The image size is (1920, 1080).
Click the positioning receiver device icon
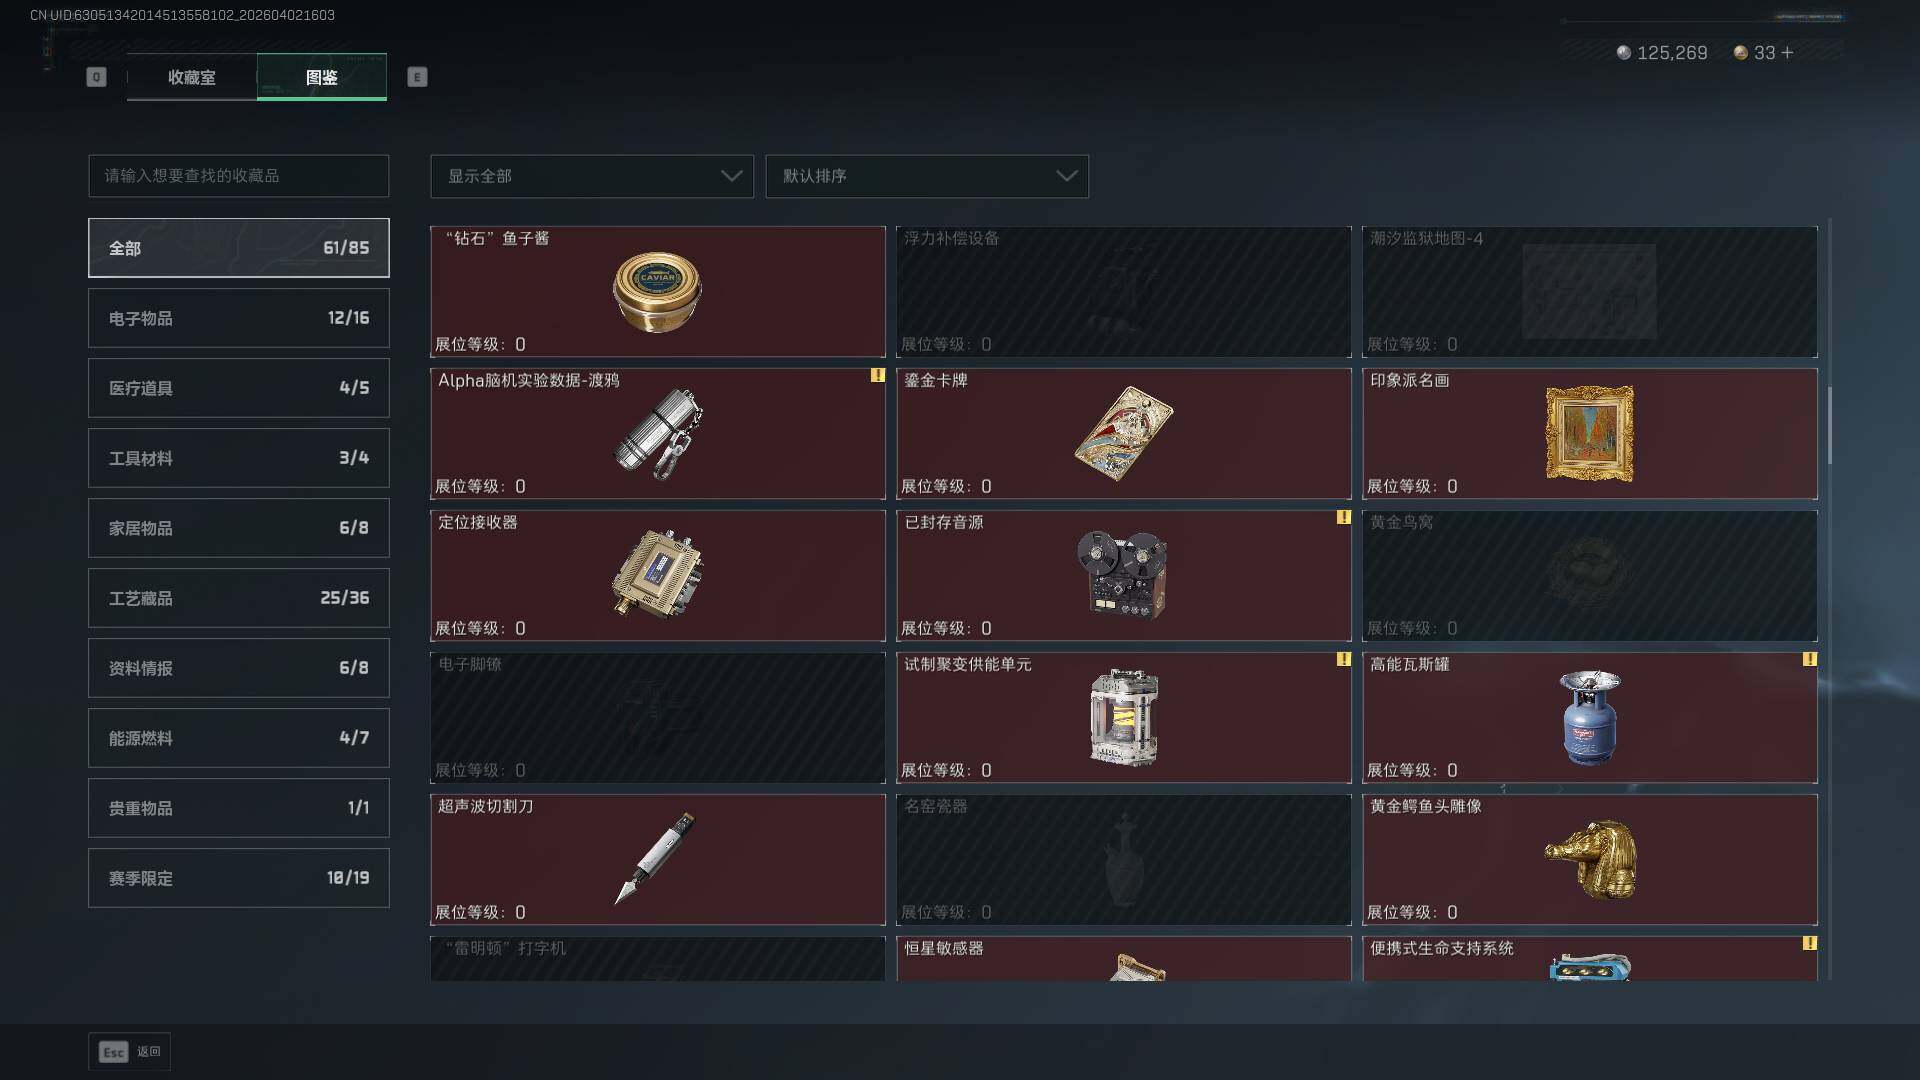[x=657, y=574]
